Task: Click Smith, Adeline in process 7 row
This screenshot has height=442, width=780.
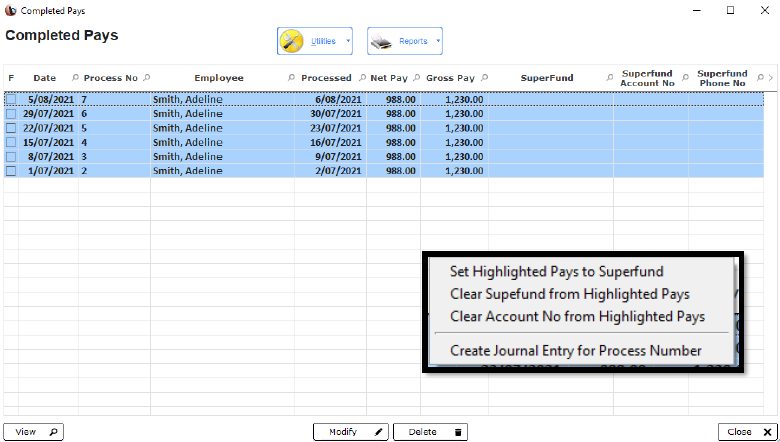Action: pos(188,99)
